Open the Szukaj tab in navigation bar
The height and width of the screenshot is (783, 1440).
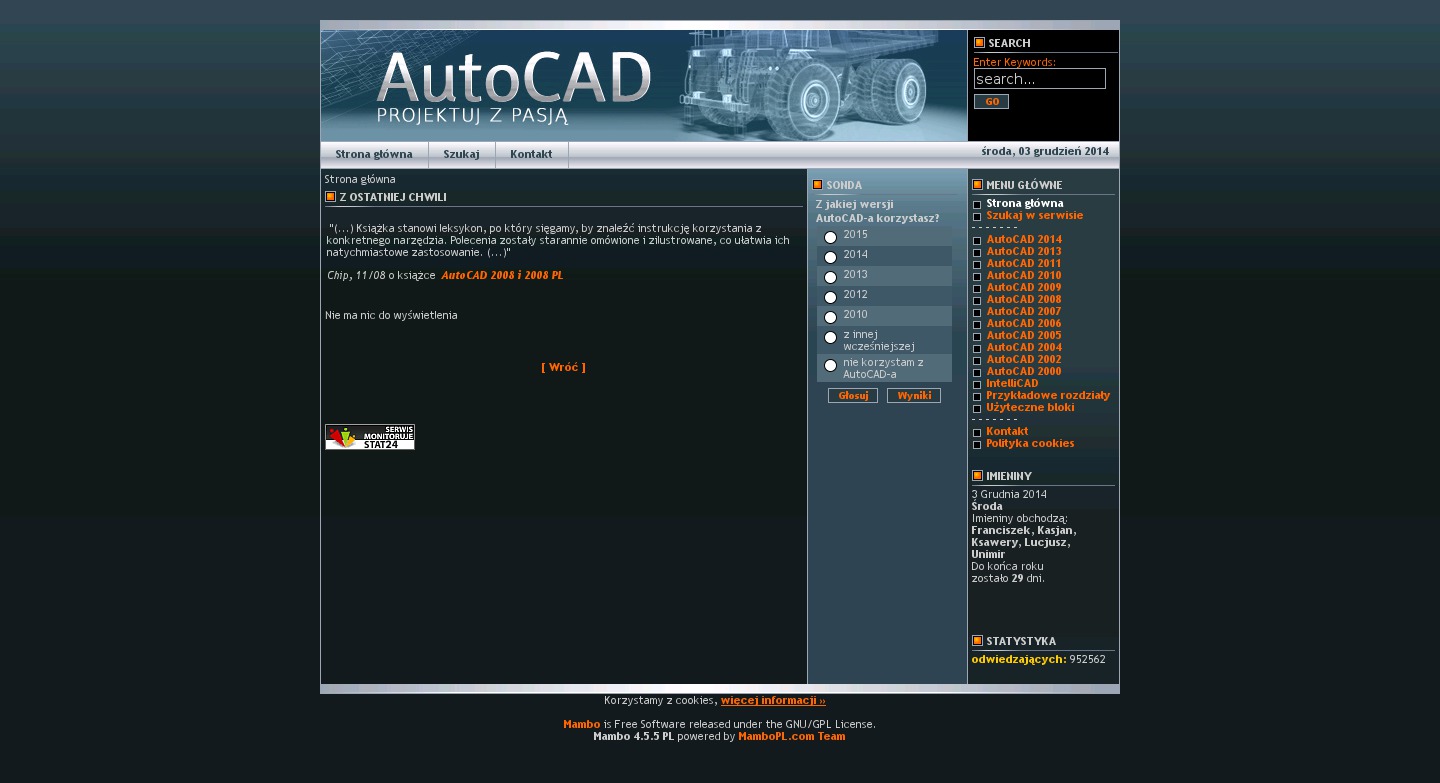[461, 155]
